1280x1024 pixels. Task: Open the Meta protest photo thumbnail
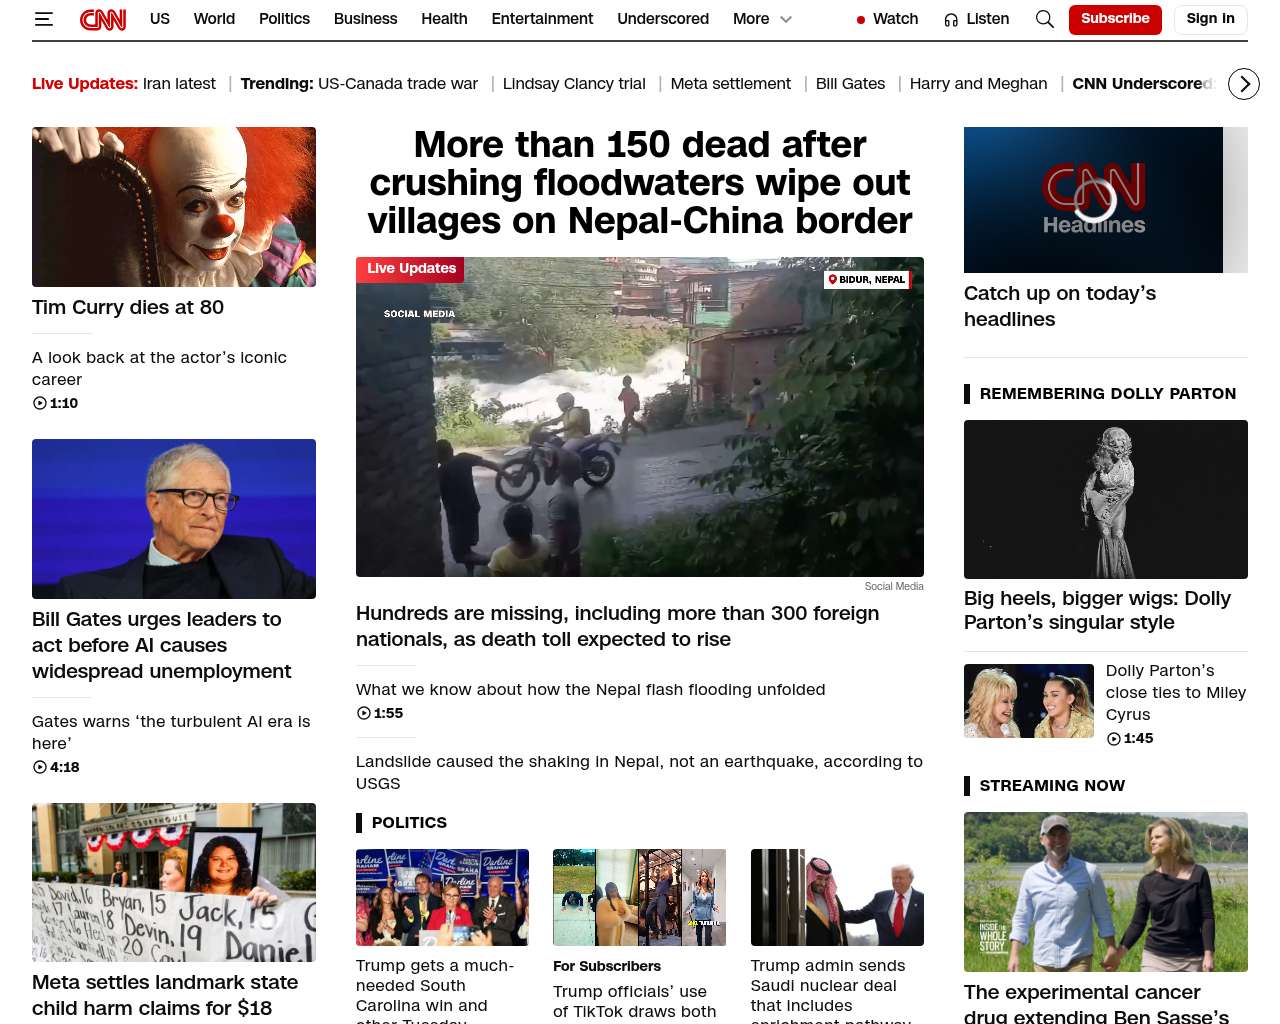point(174,883)
